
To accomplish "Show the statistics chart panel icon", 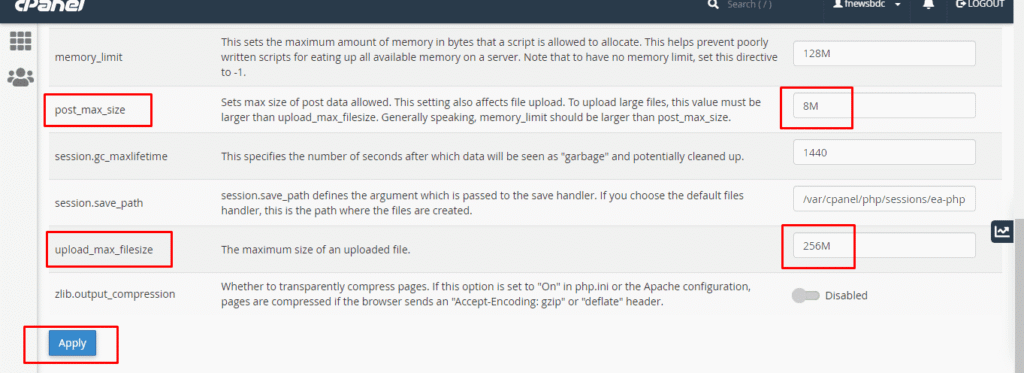I will pos(1002,231).
